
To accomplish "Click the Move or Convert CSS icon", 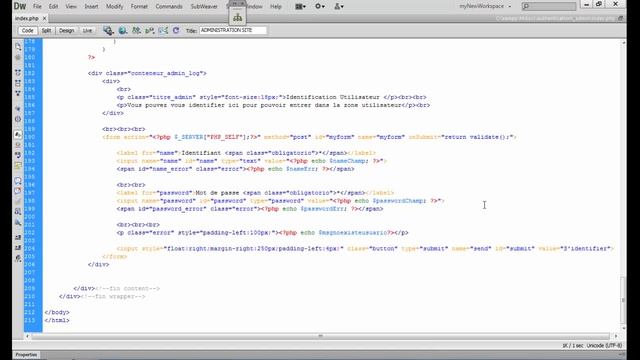I will click(18, 222).
